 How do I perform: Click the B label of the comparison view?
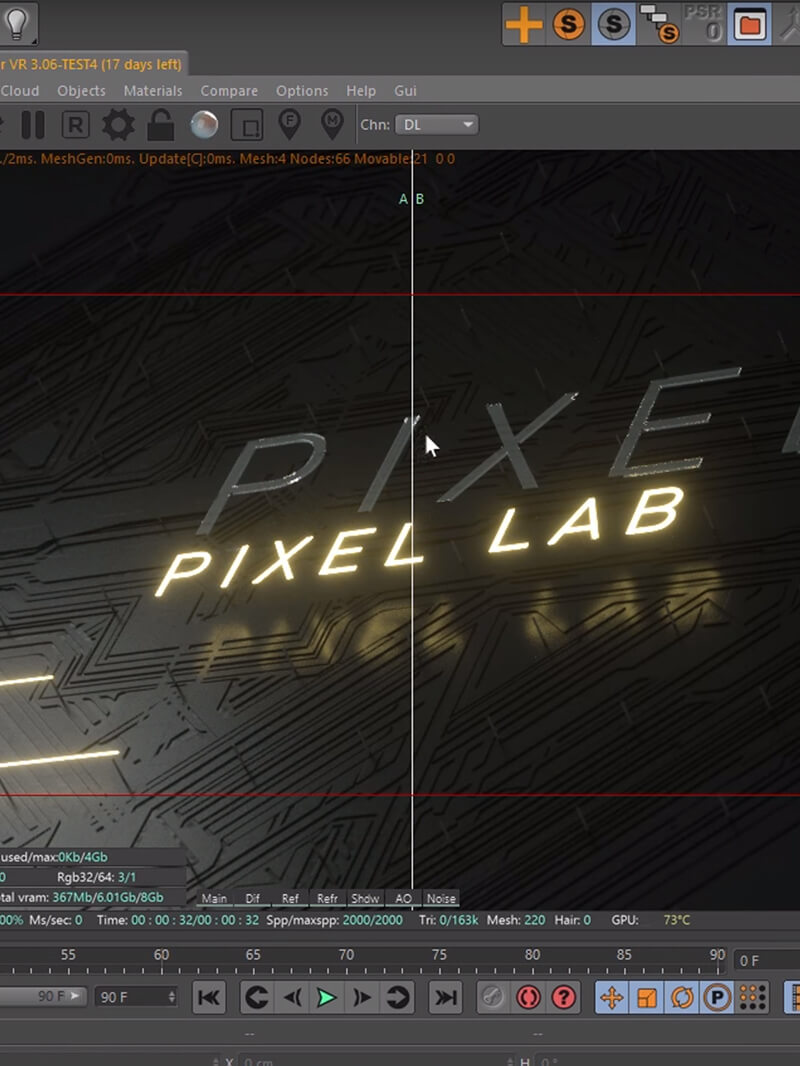tap(419, 199)
